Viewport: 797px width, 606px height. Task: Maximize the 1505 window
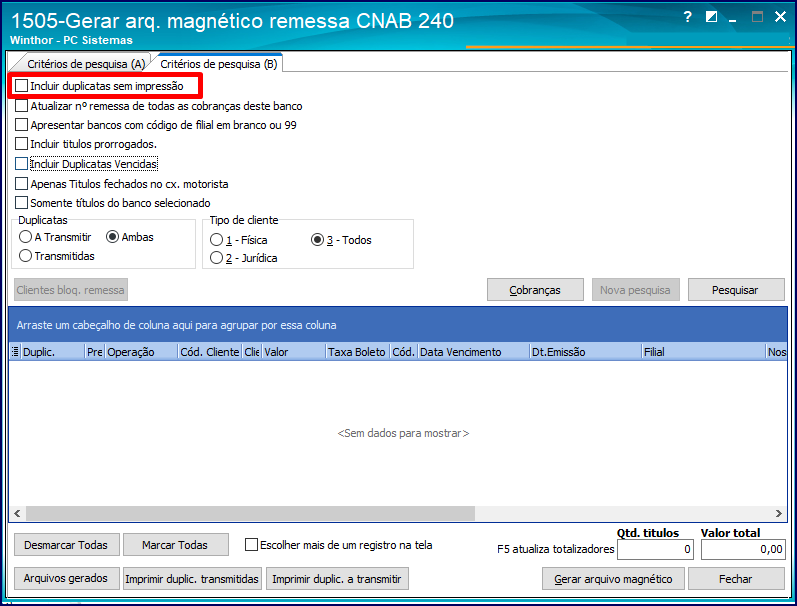tap(757, 17)
